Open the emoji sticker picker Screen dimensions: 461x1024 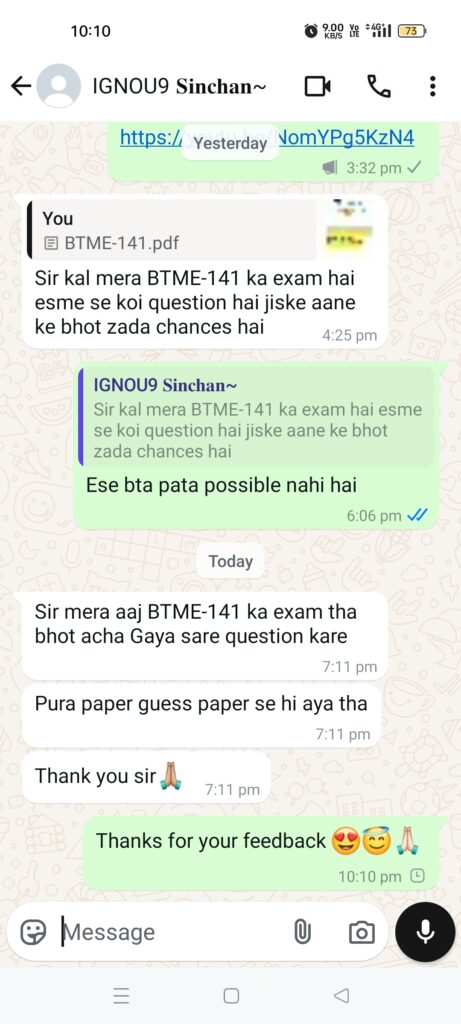pos(33,932)
